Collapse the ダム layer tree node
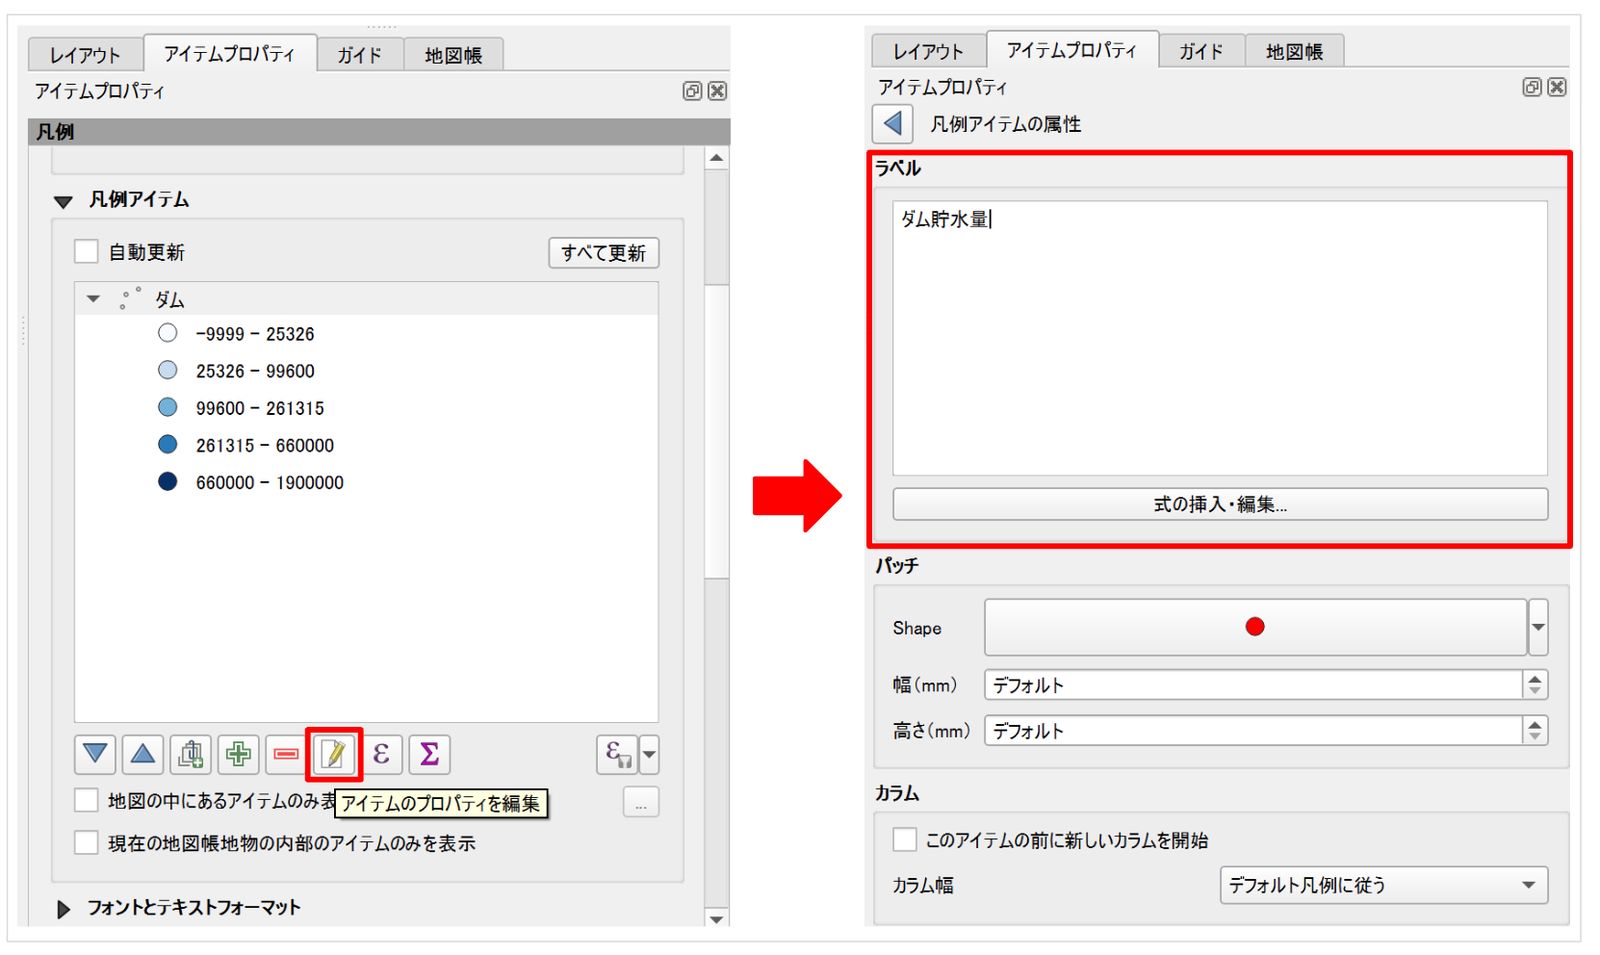 (x=93, y=299)
